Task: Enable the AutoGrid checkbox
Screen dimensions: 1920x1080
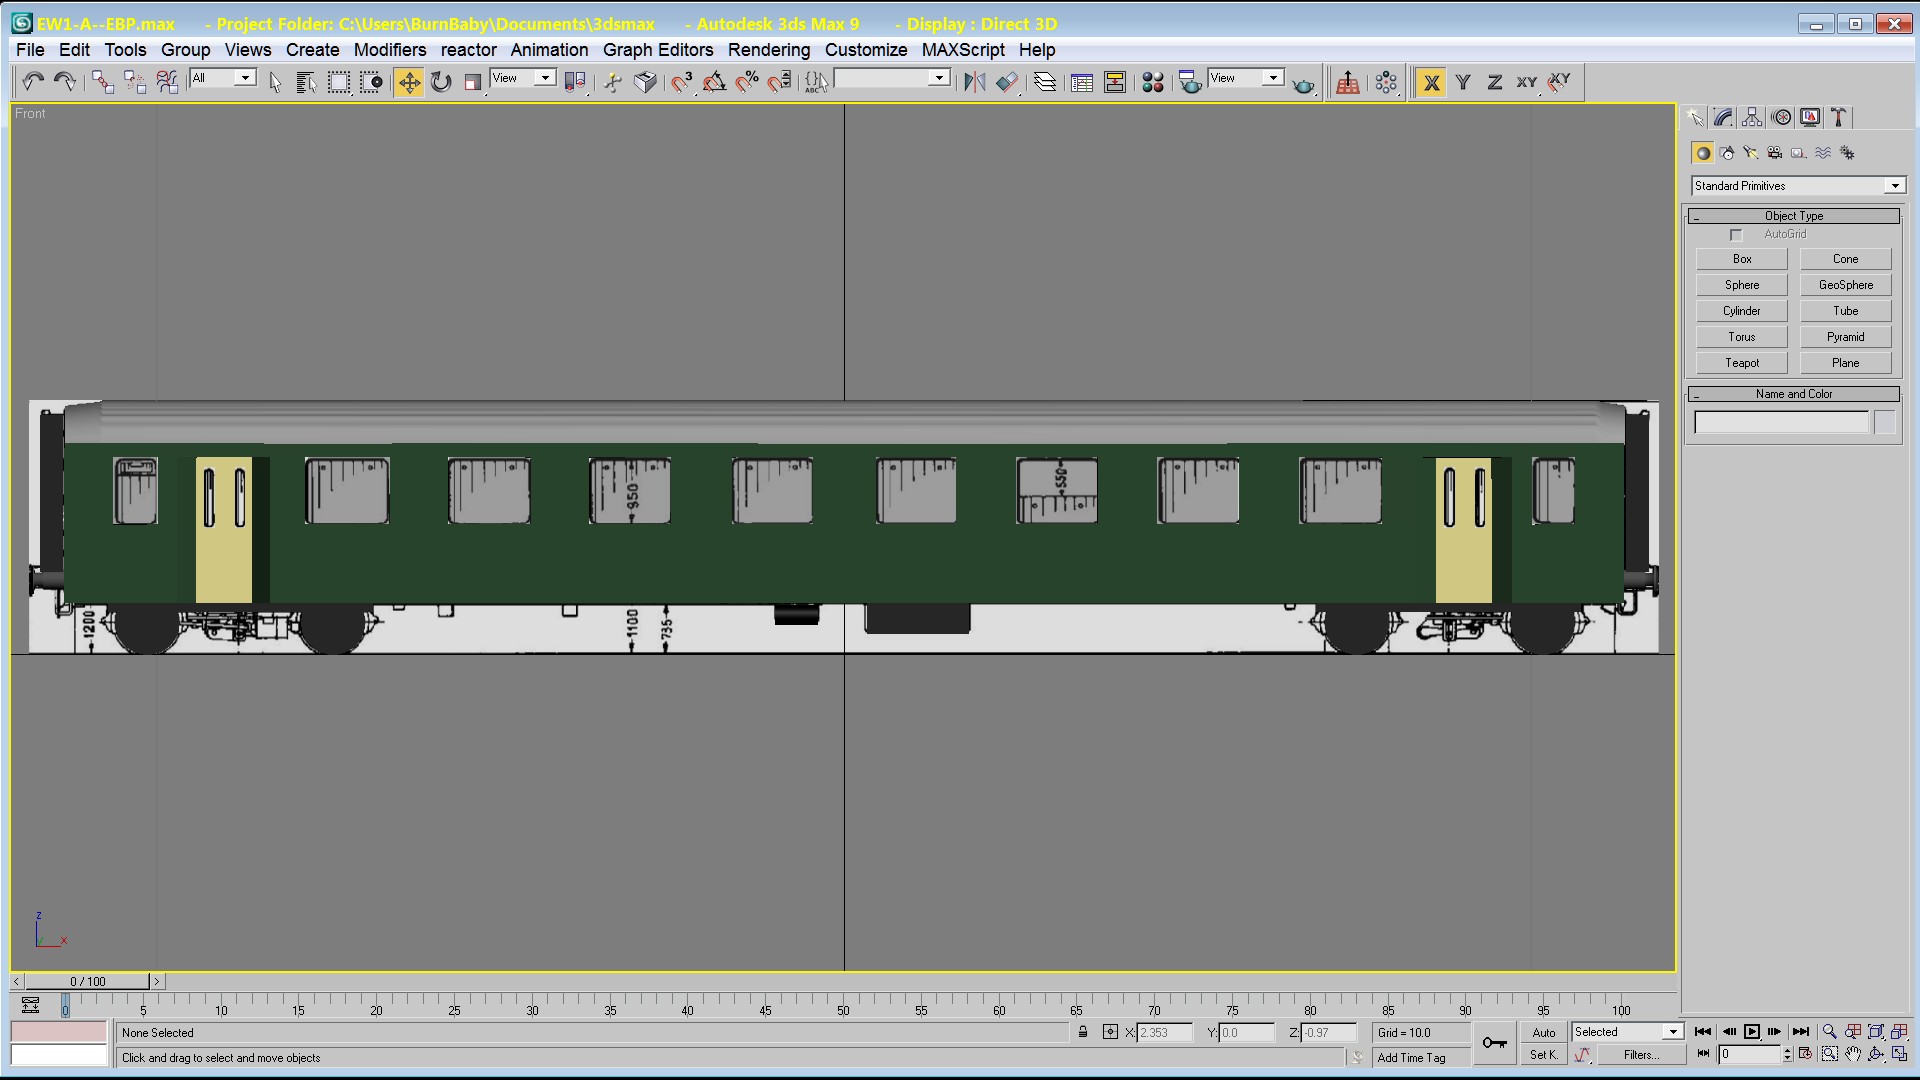Action: click(1737, 235)
